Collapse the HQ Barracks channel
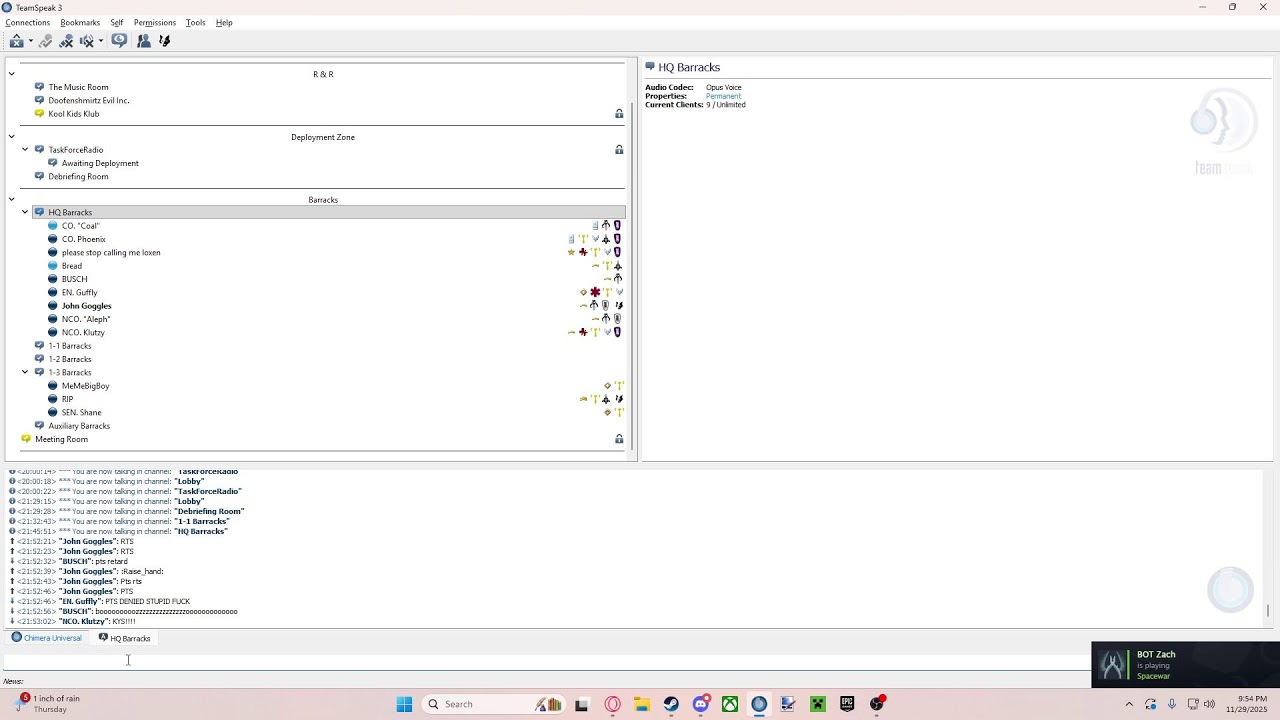 coord(25,212)
